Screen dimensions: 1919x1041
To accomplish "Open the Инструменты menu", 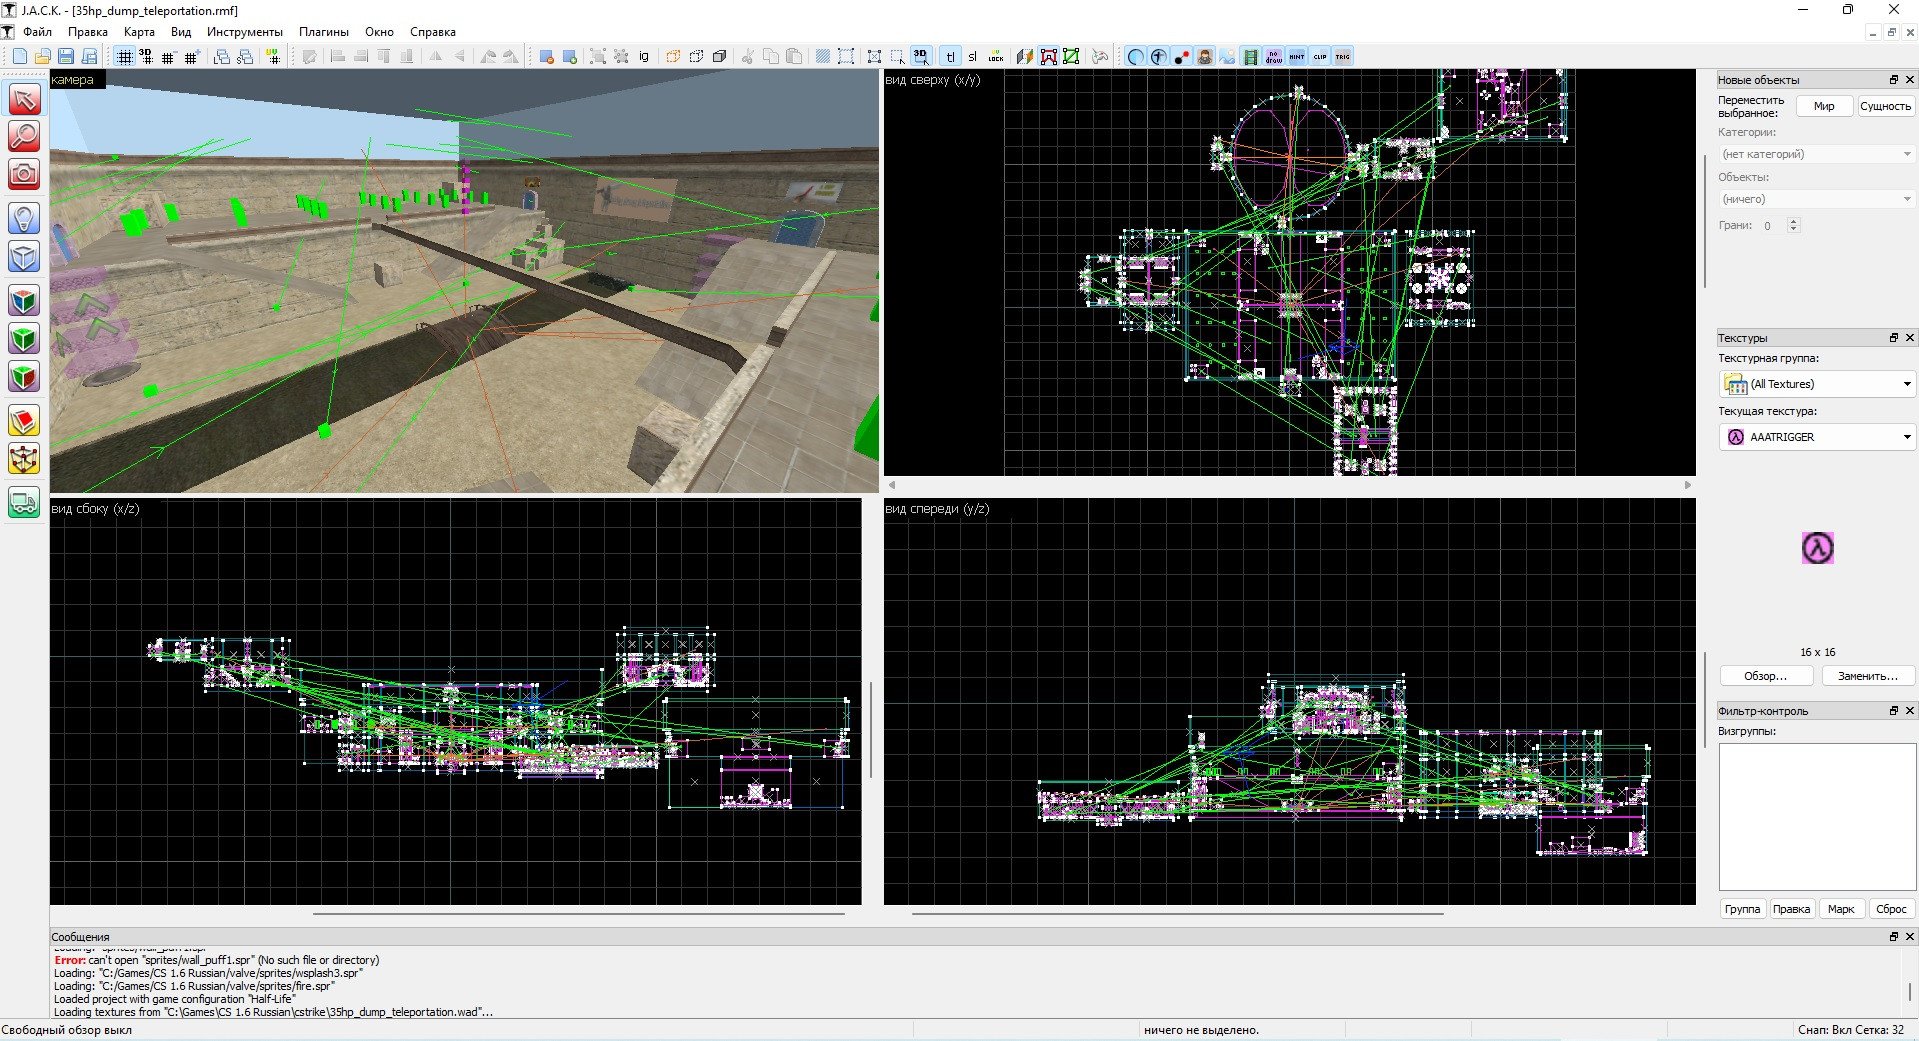I will click(x=244, y=32).
